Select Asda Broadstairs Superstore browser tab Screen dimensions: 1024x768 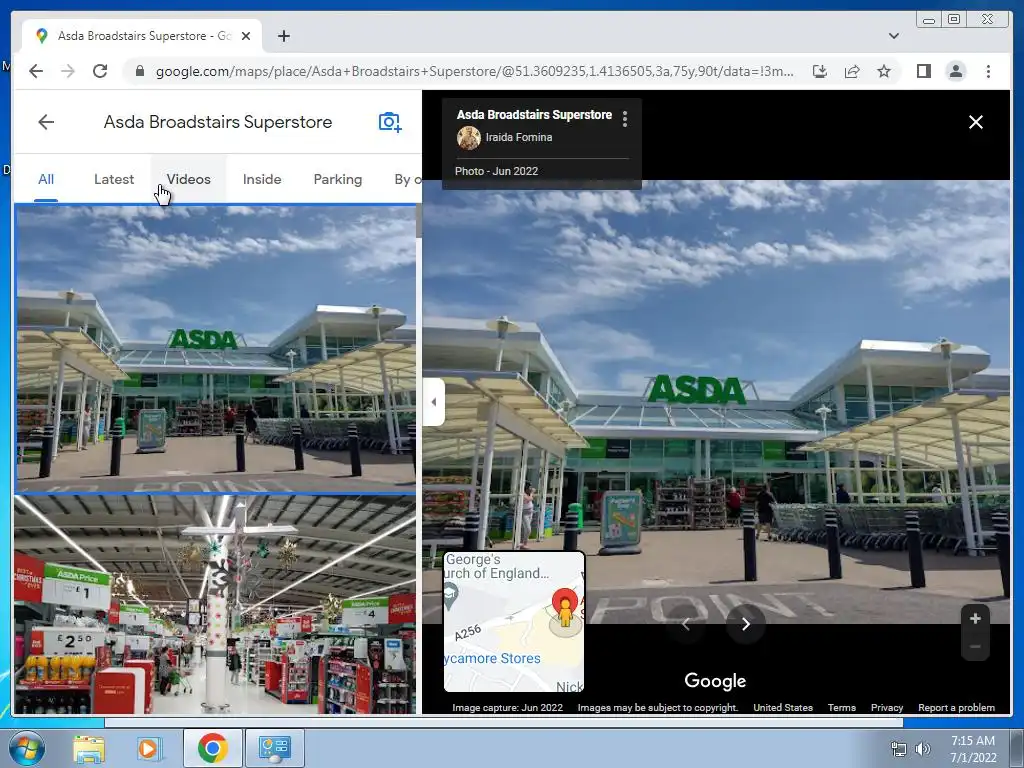point(142,36)
